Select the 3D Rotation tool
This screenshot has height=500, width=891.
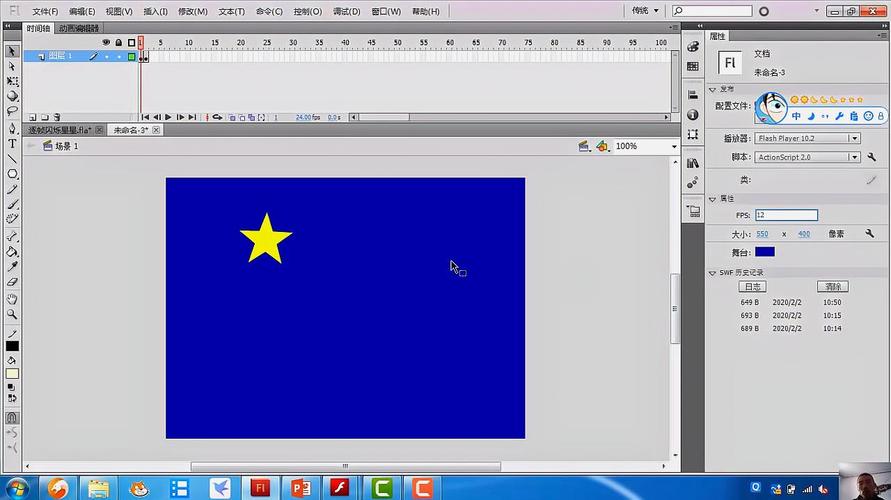pyautogui.click(x=11, y=96)
